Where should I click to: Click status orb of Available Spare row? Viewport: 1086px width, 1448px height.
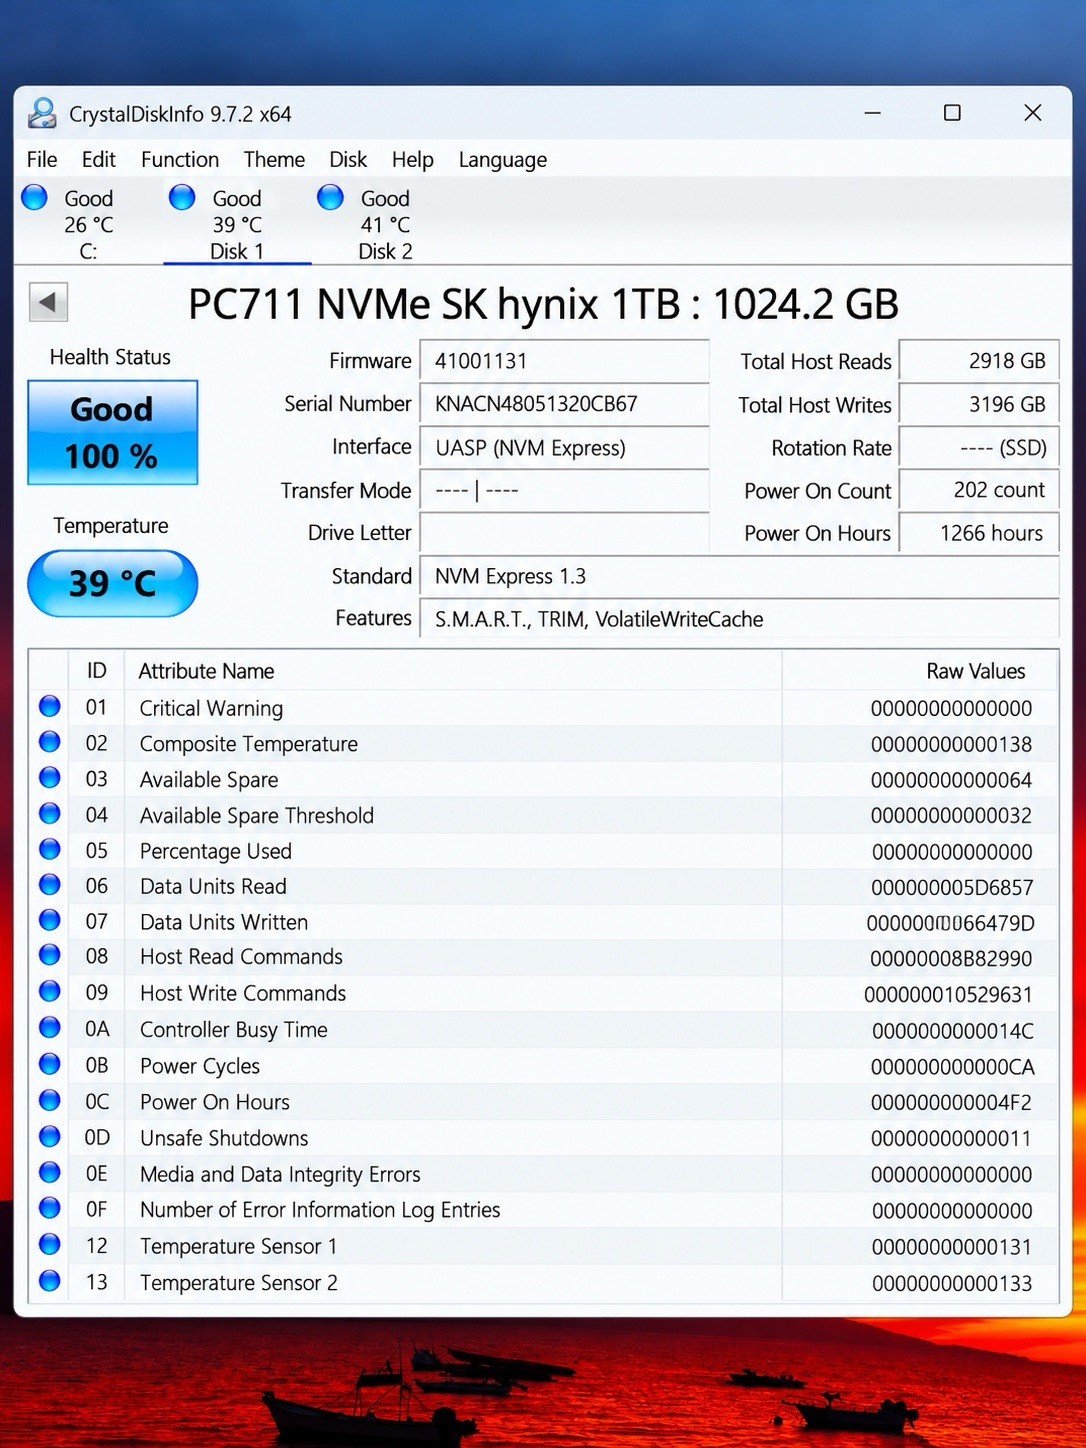coord(49,778)
